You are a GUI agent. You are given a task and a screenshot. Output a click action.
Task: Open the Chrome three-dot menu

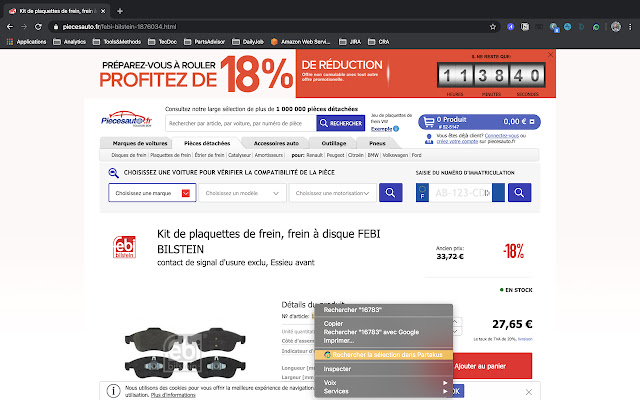[x=630, y=27]
